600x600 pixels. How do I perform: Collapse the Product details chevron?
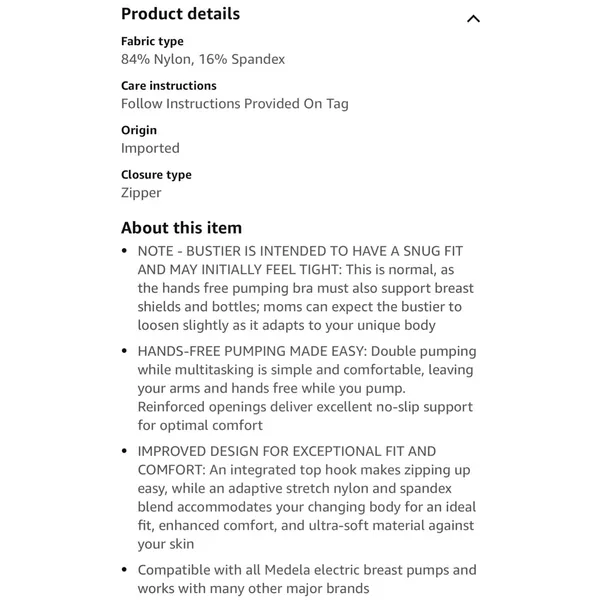tap(473, 18)
